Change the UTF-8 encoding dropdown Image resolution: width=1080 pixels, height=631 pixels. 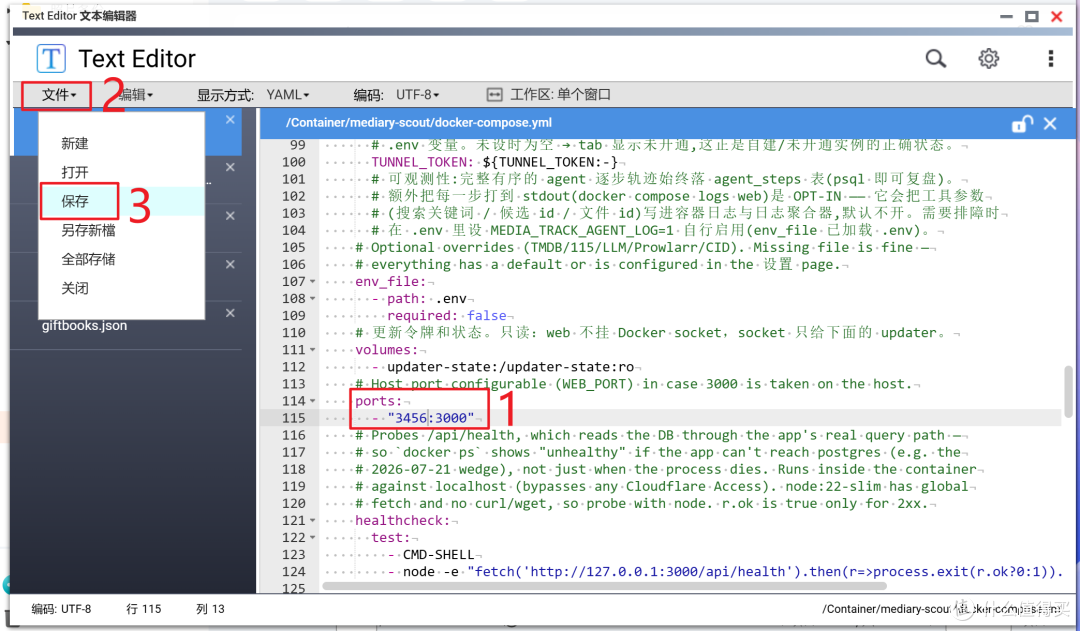click(x=417, y=94)
